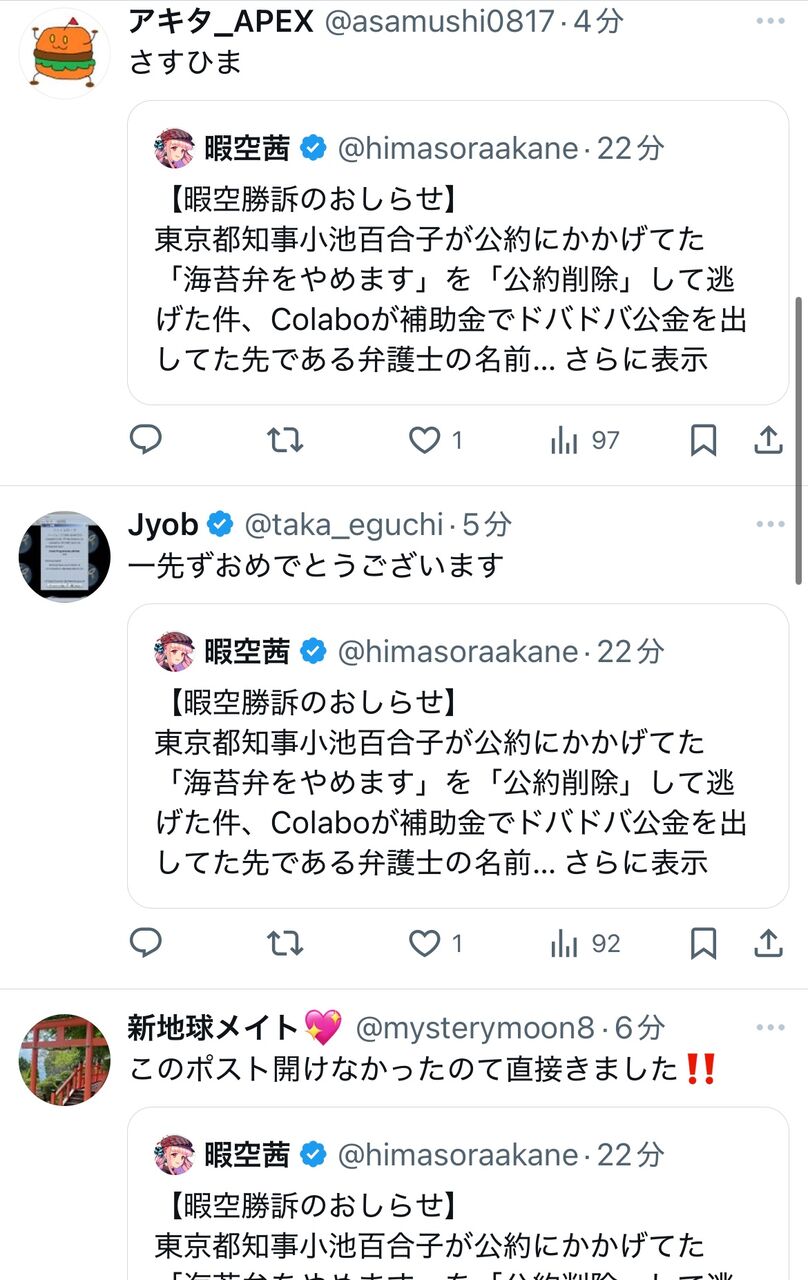This screenshot has height=1280, width=808.
Task: Open more options for アキタ_APEX post
Action: (x=770, y=21)
